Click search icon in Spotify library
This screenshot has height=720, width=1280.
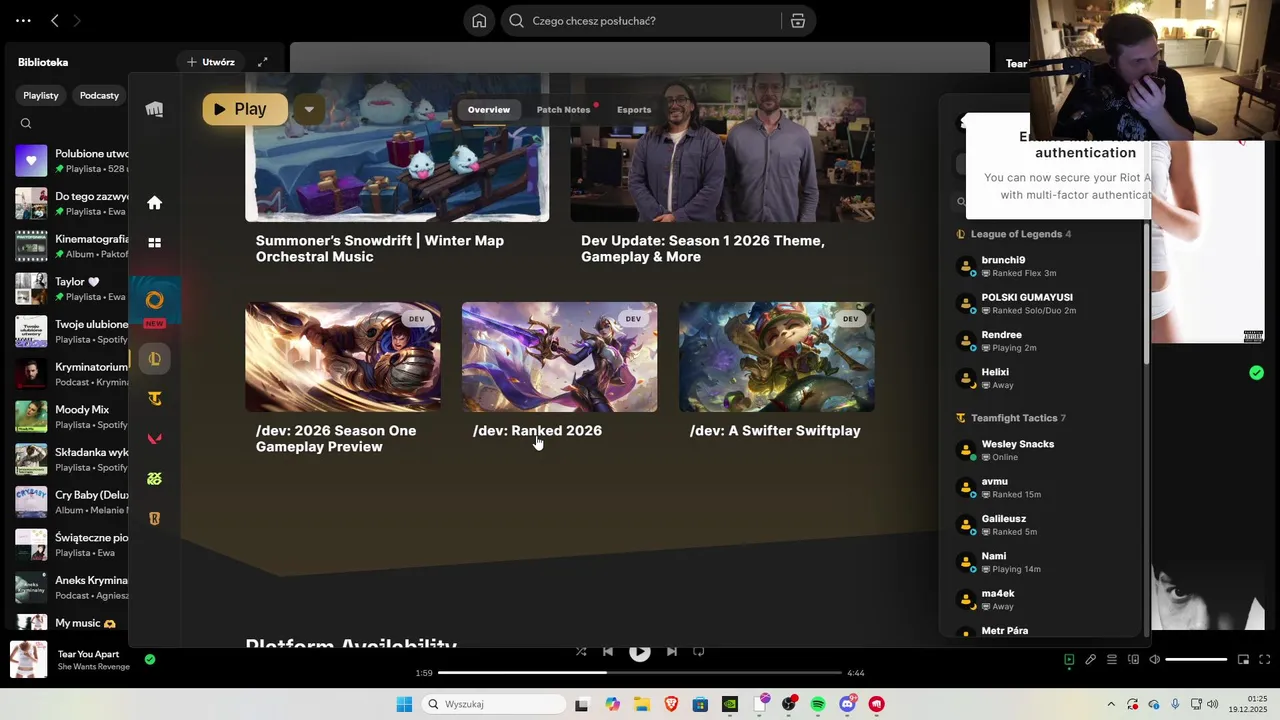(x=26, y=124)
